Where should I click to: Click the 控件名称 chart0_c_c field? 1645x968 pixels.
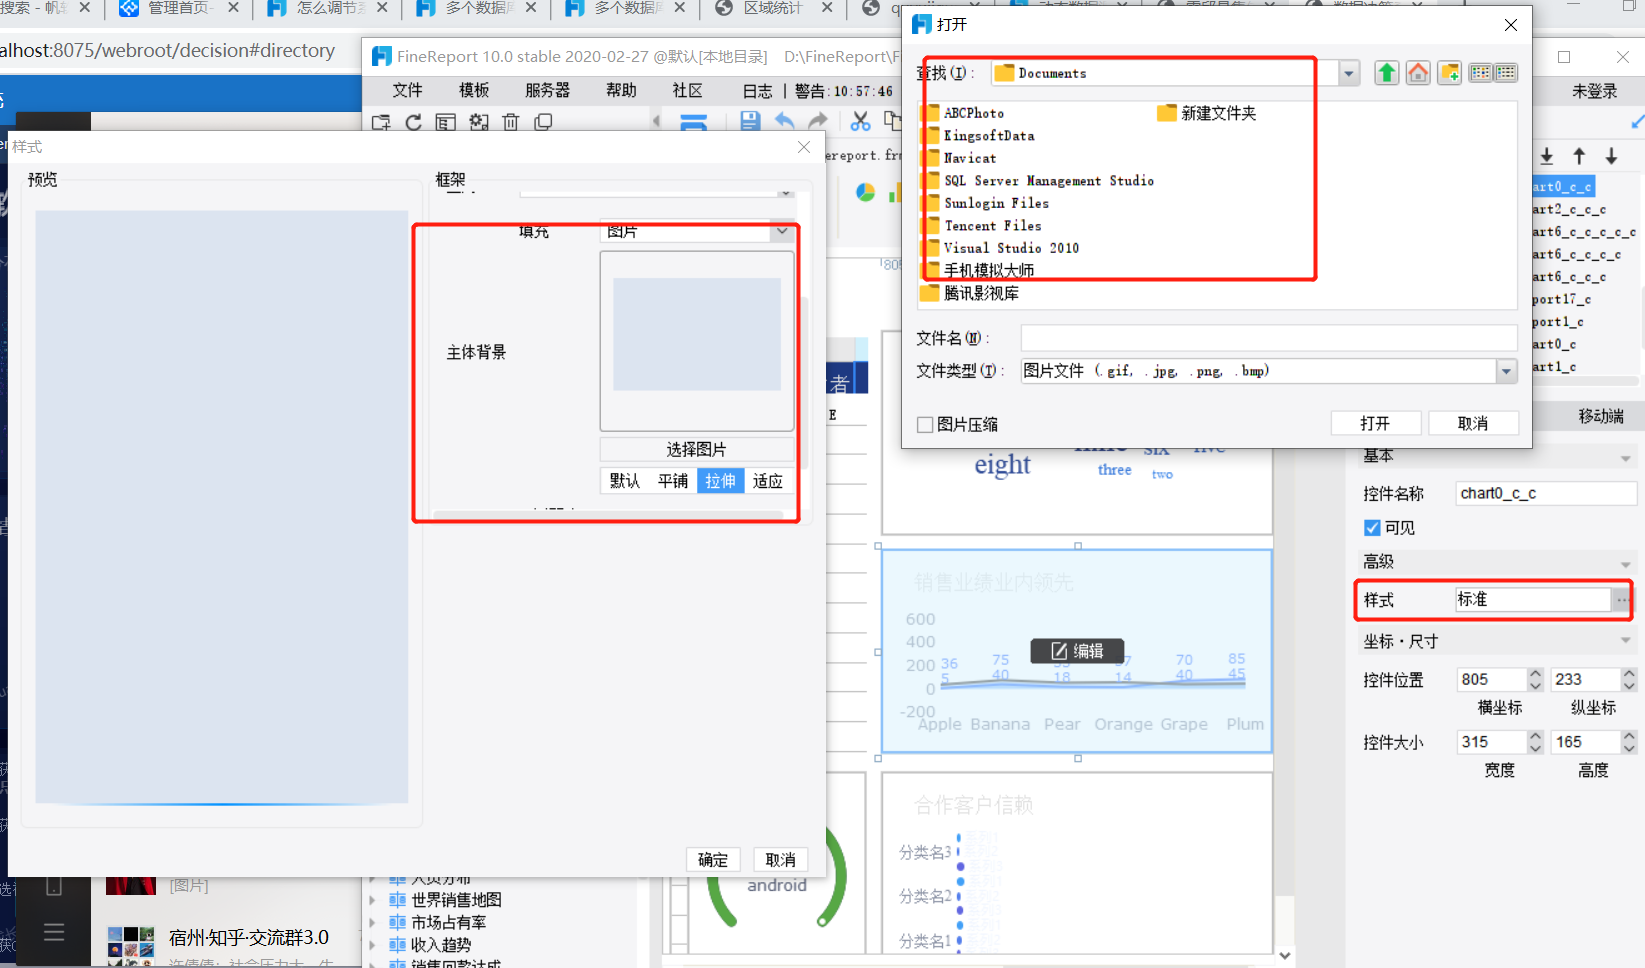tap(1546, 493)
